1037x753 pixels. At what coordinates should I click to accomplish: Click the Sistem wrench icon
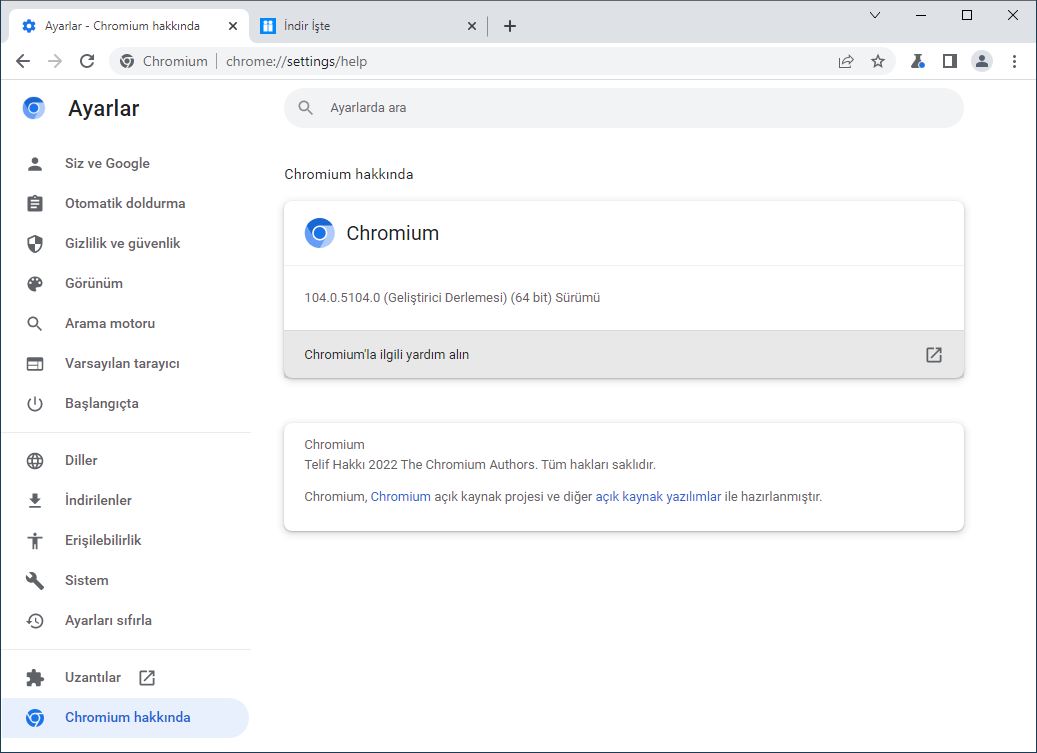[34, 580]
